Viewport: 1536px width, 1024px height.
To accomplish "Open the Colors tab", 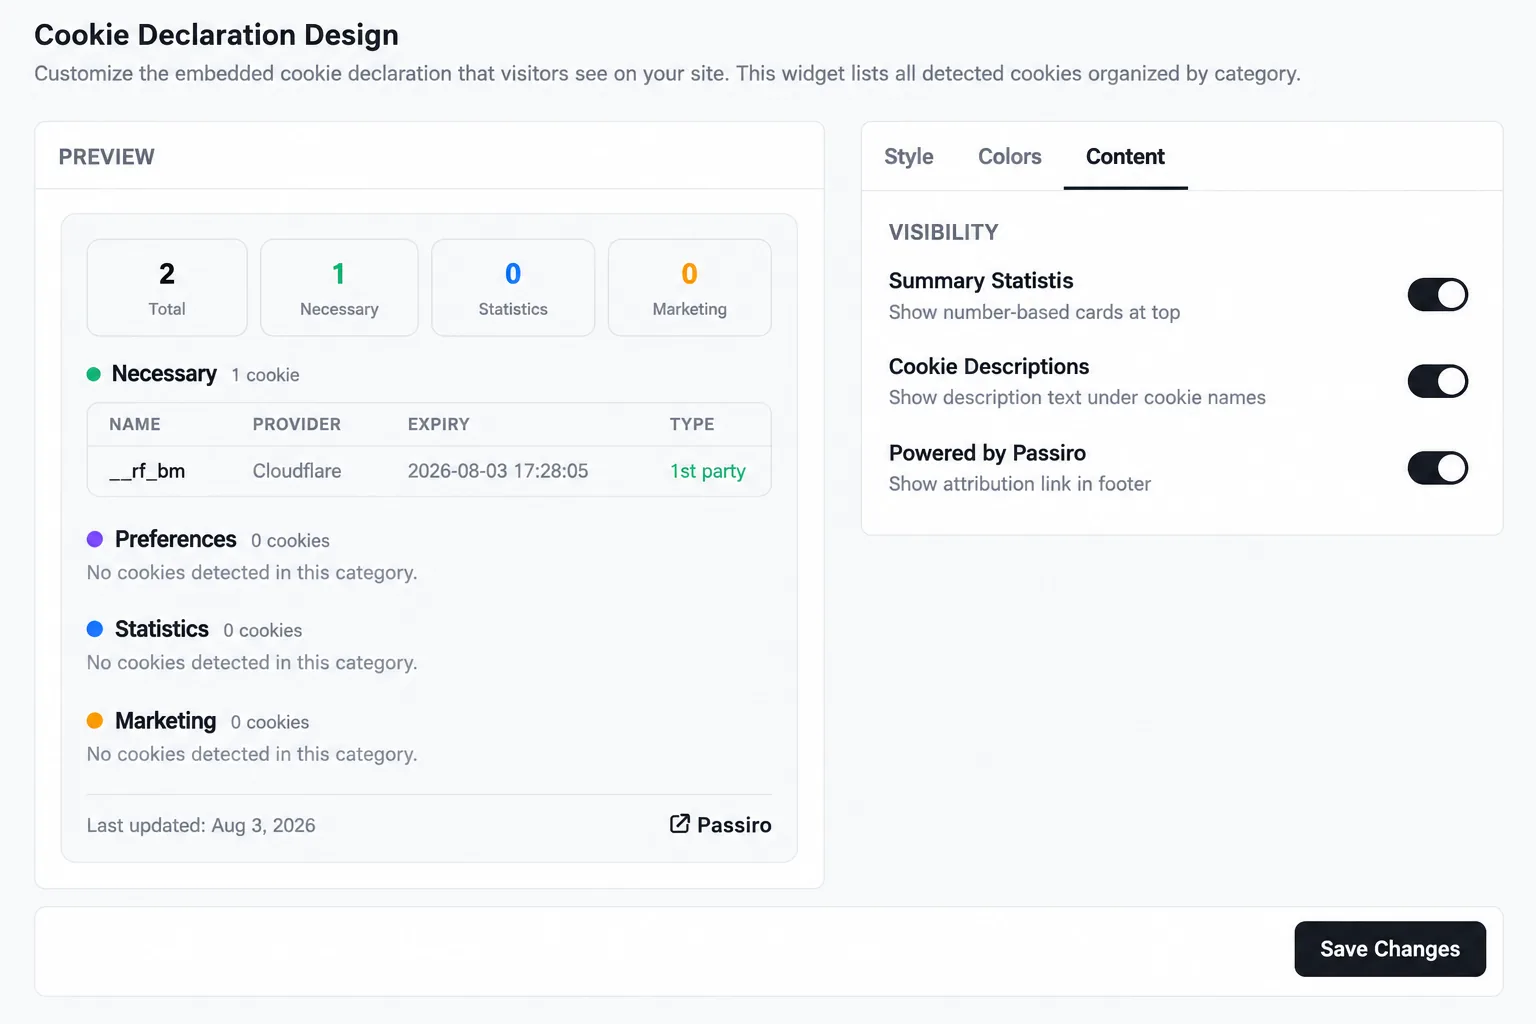I will click(1009, 157).
